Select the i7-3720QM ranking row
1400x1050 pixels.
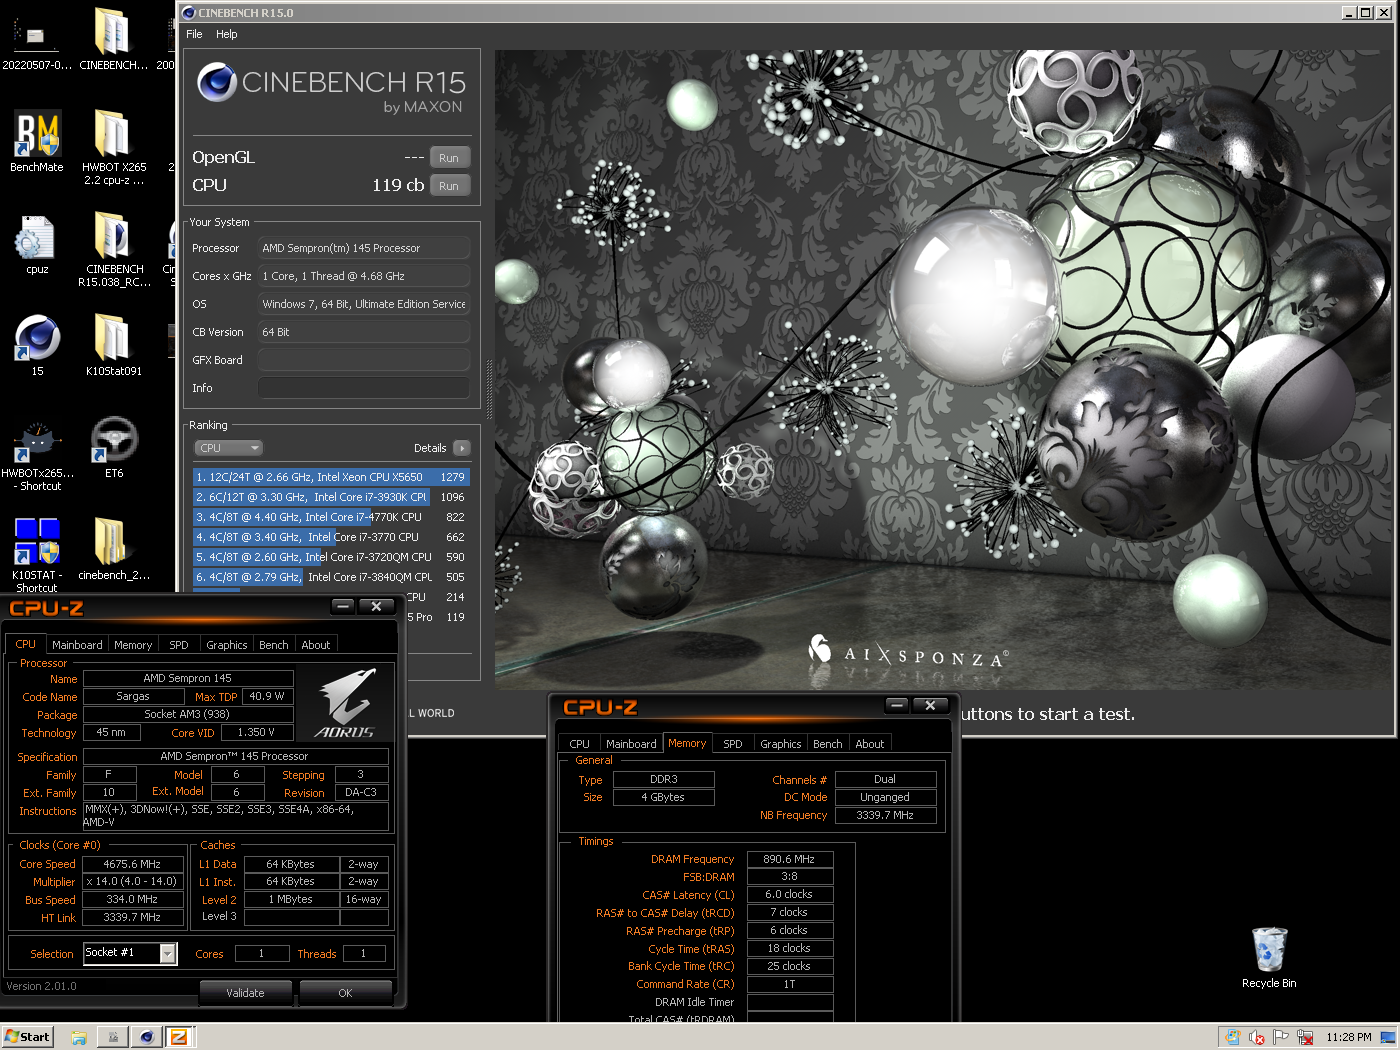tap(331, 557)
